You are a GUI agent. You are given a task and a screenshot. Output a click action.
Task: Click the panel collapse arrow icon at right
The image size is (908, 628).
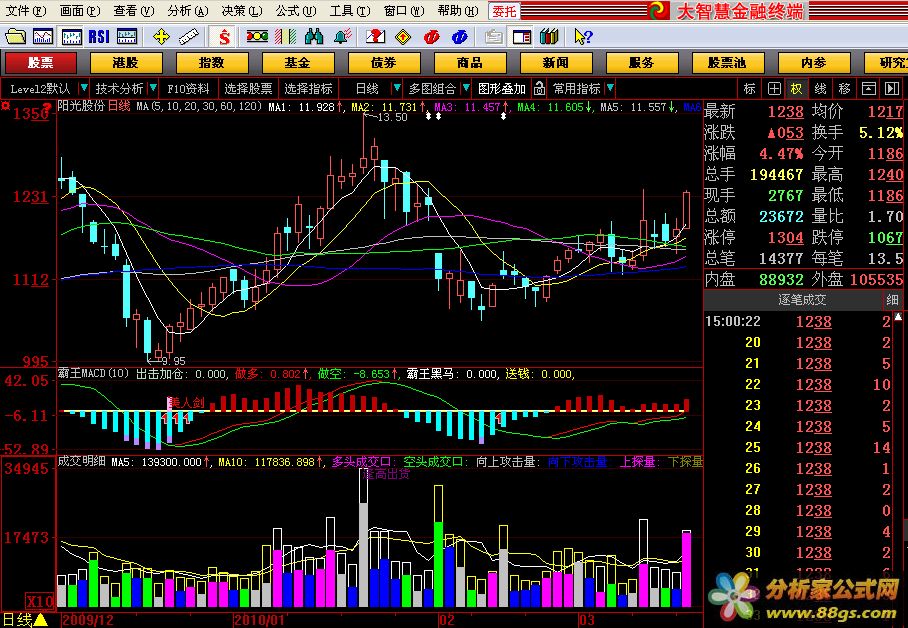coord(892,89)
